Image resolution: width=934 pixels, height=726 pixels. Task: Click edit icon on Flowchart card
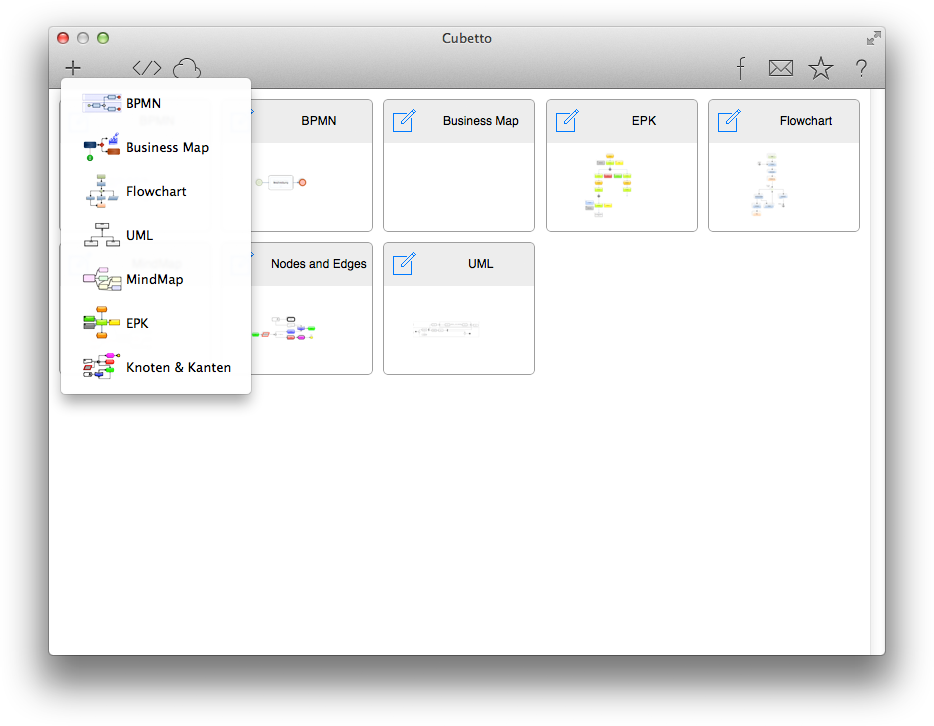[729, 120]
